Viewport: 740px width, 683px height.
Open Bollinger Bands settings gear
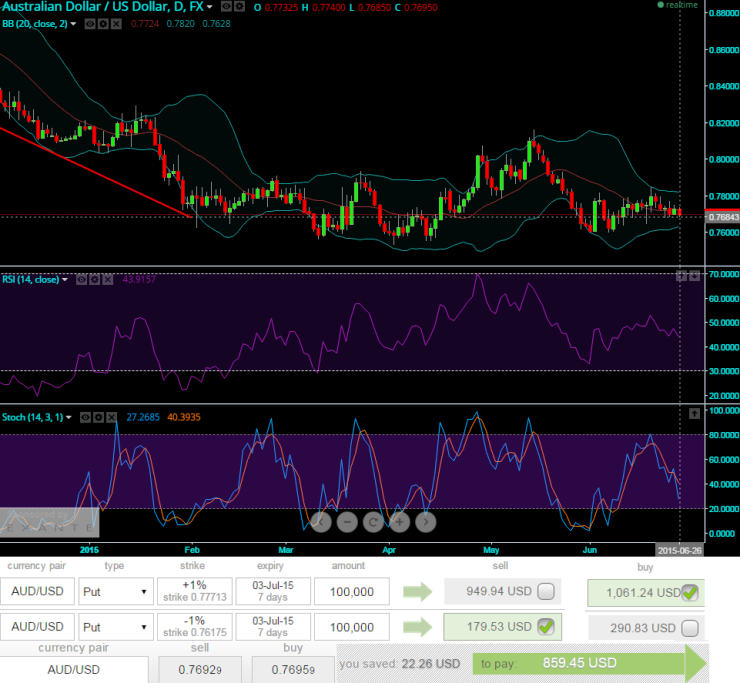coord(103,23)
